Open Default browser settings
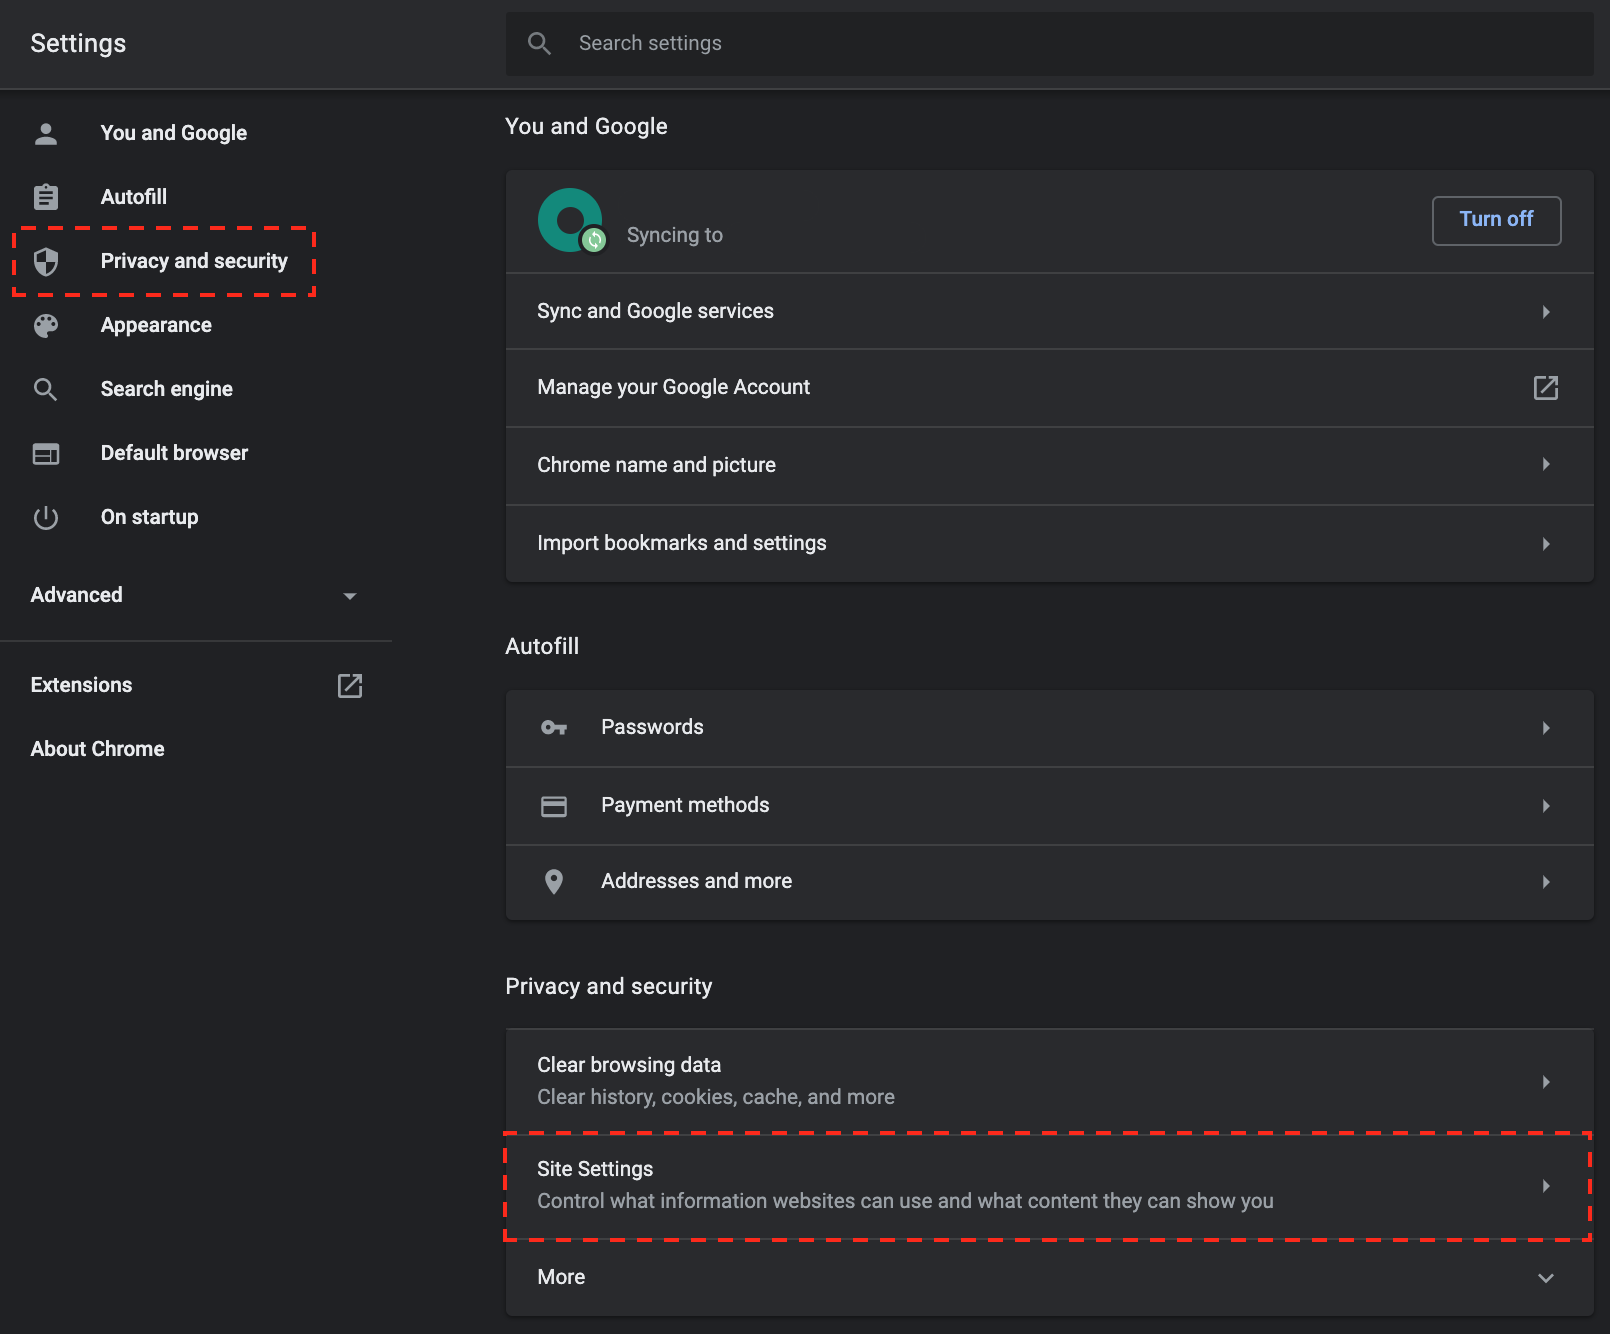1610x1334 pixels. [174, 453]
